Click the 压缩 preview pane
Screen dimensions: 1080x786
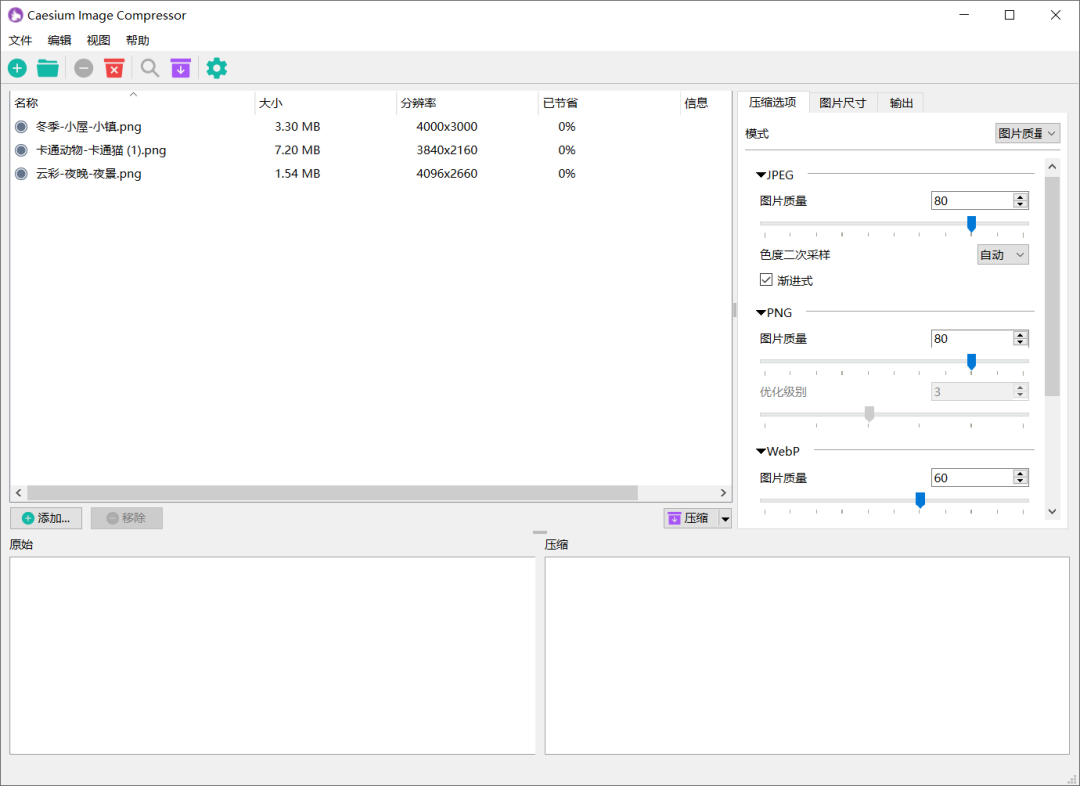click(807, 656)
